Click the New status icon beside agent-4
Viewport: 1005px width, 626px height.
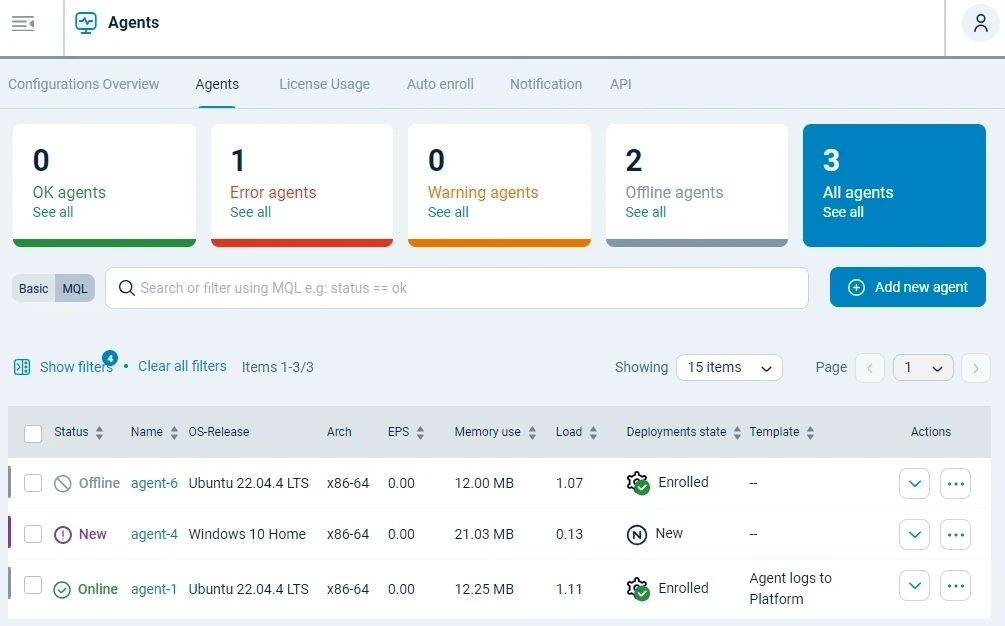61,534
